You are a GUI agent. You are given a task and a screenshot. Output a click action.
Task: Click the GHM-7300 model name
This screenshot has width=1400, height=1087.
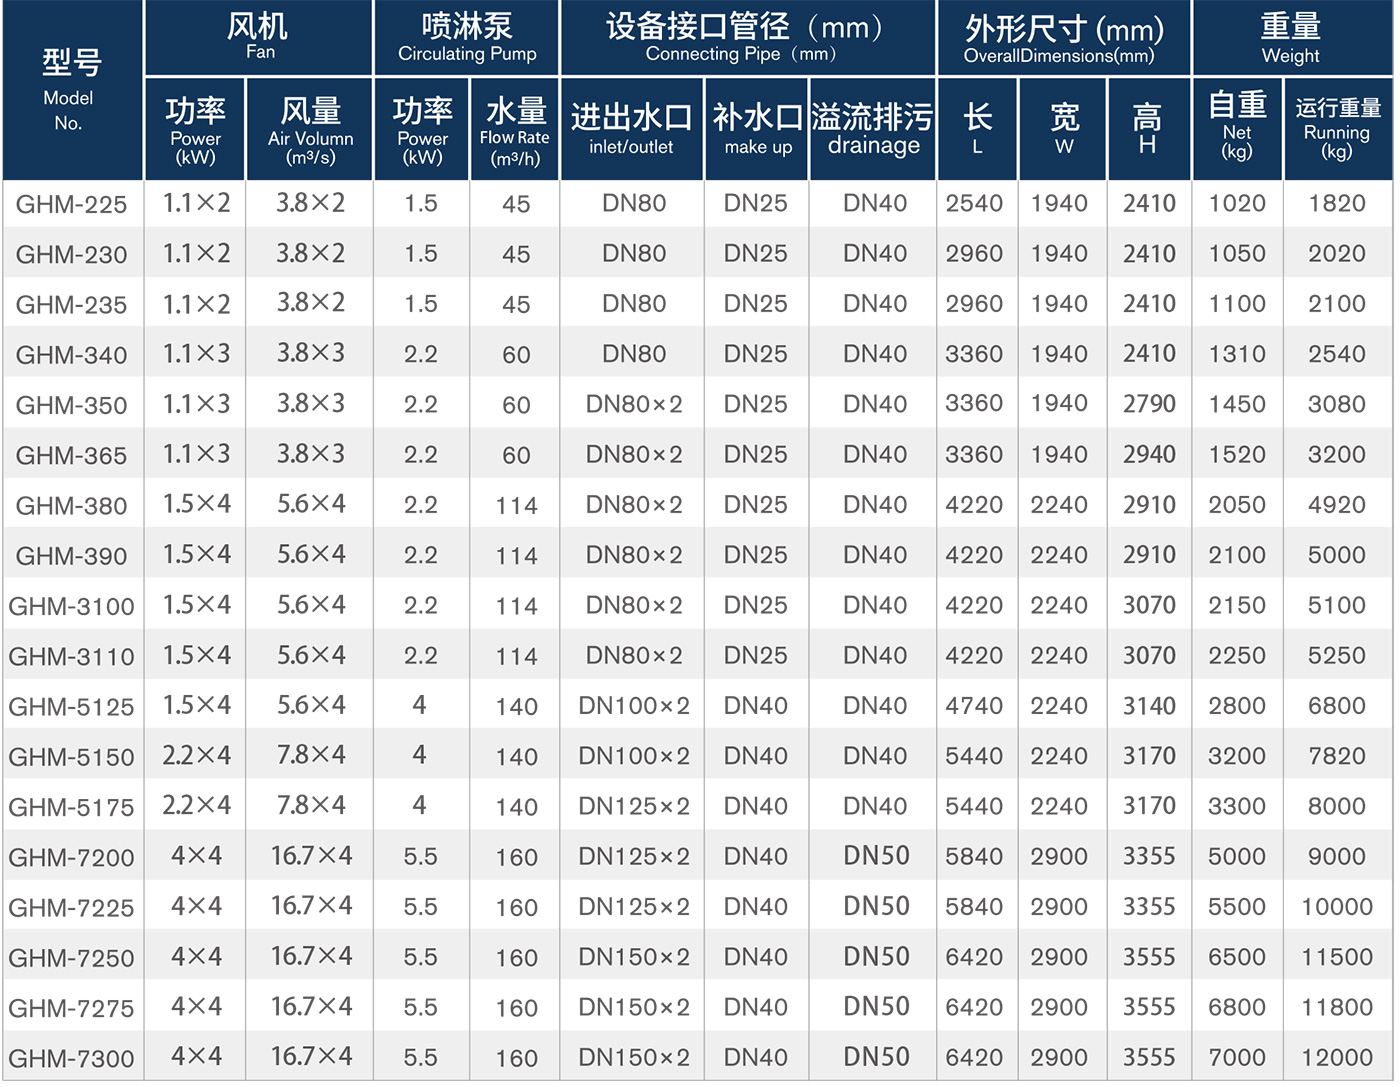(x=72, y=1059)
